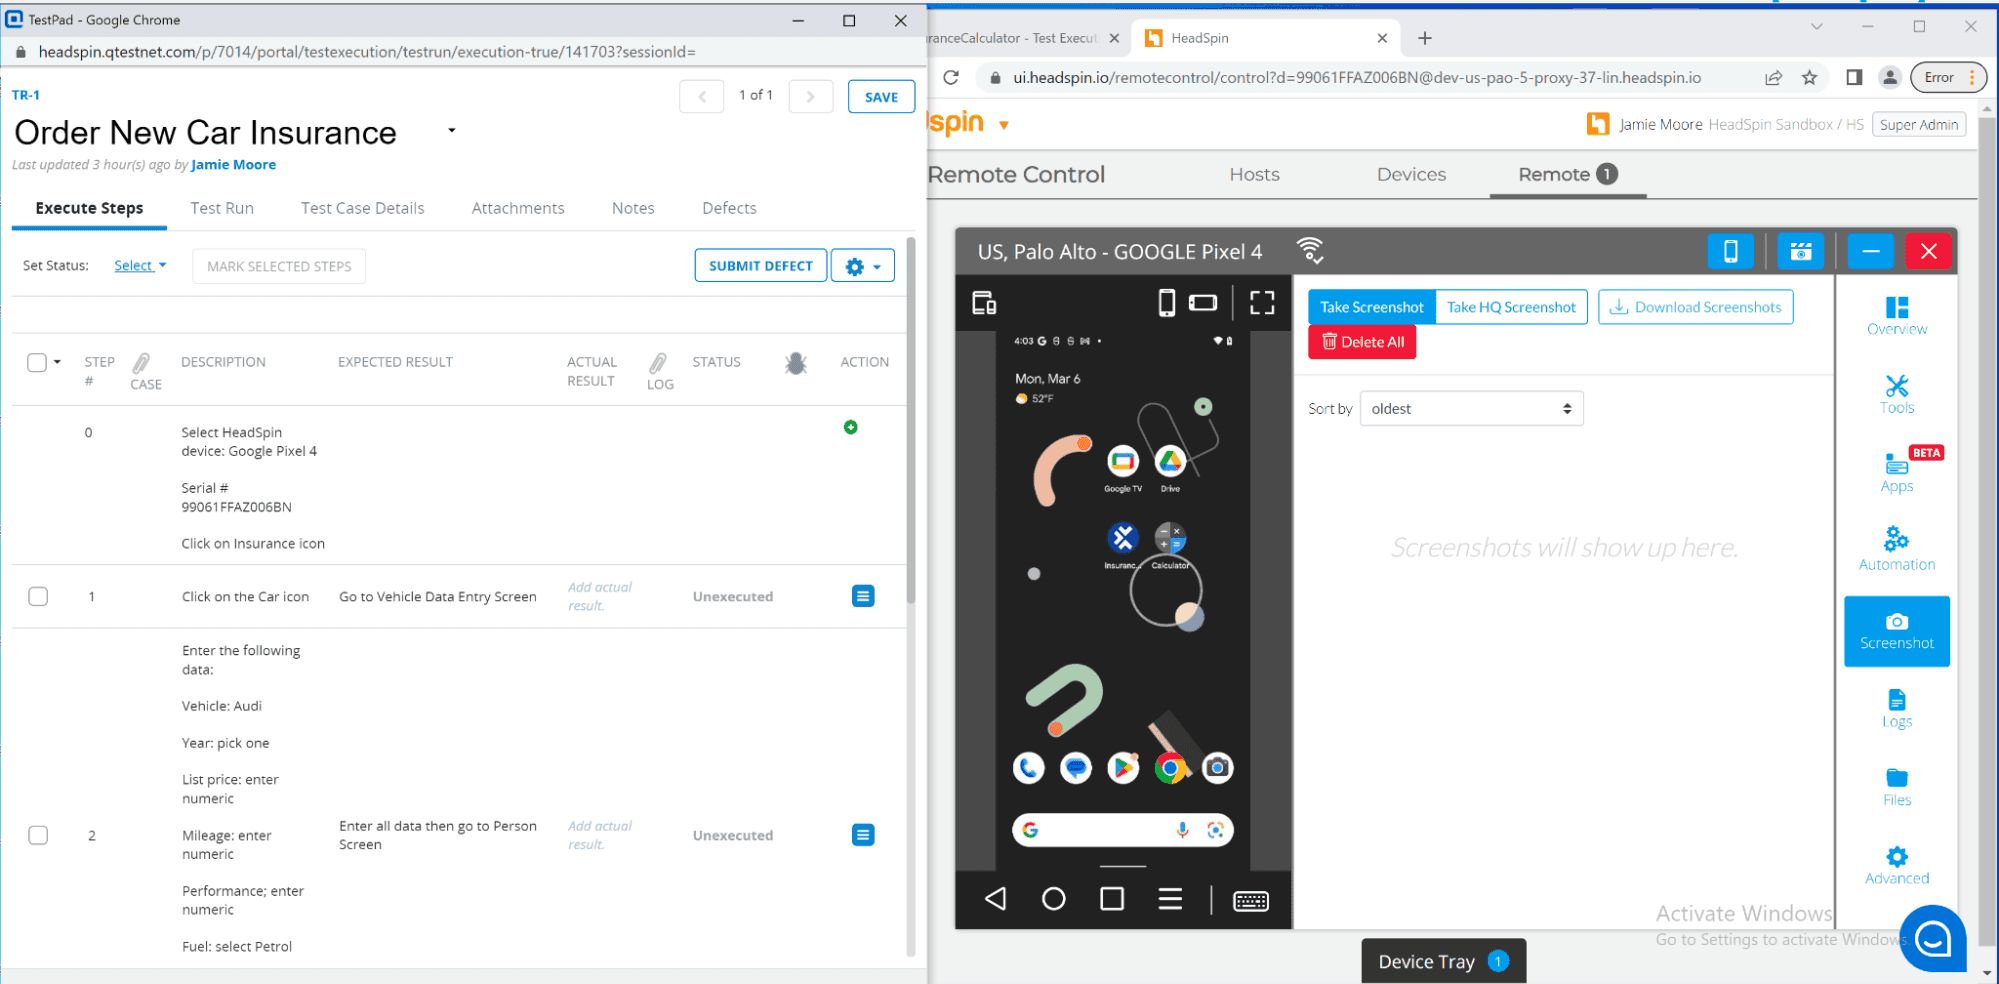1999x984 pixels.
Task: Open the Logs panel
Action: (x=1895, y=710)
